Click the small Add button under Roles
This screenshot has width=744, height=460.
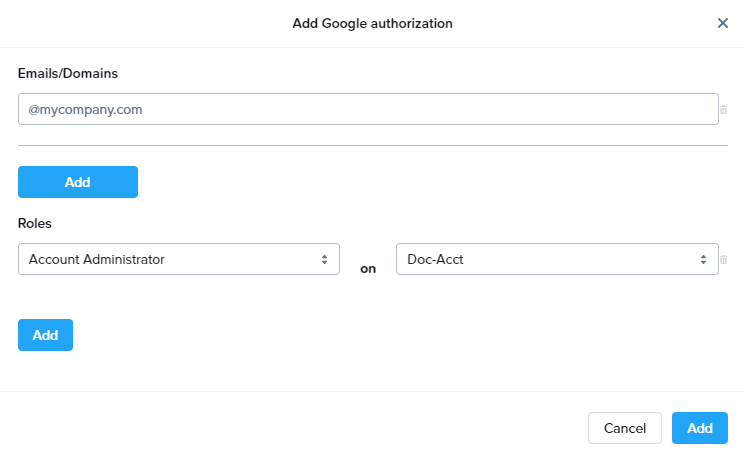click(45, 335)
